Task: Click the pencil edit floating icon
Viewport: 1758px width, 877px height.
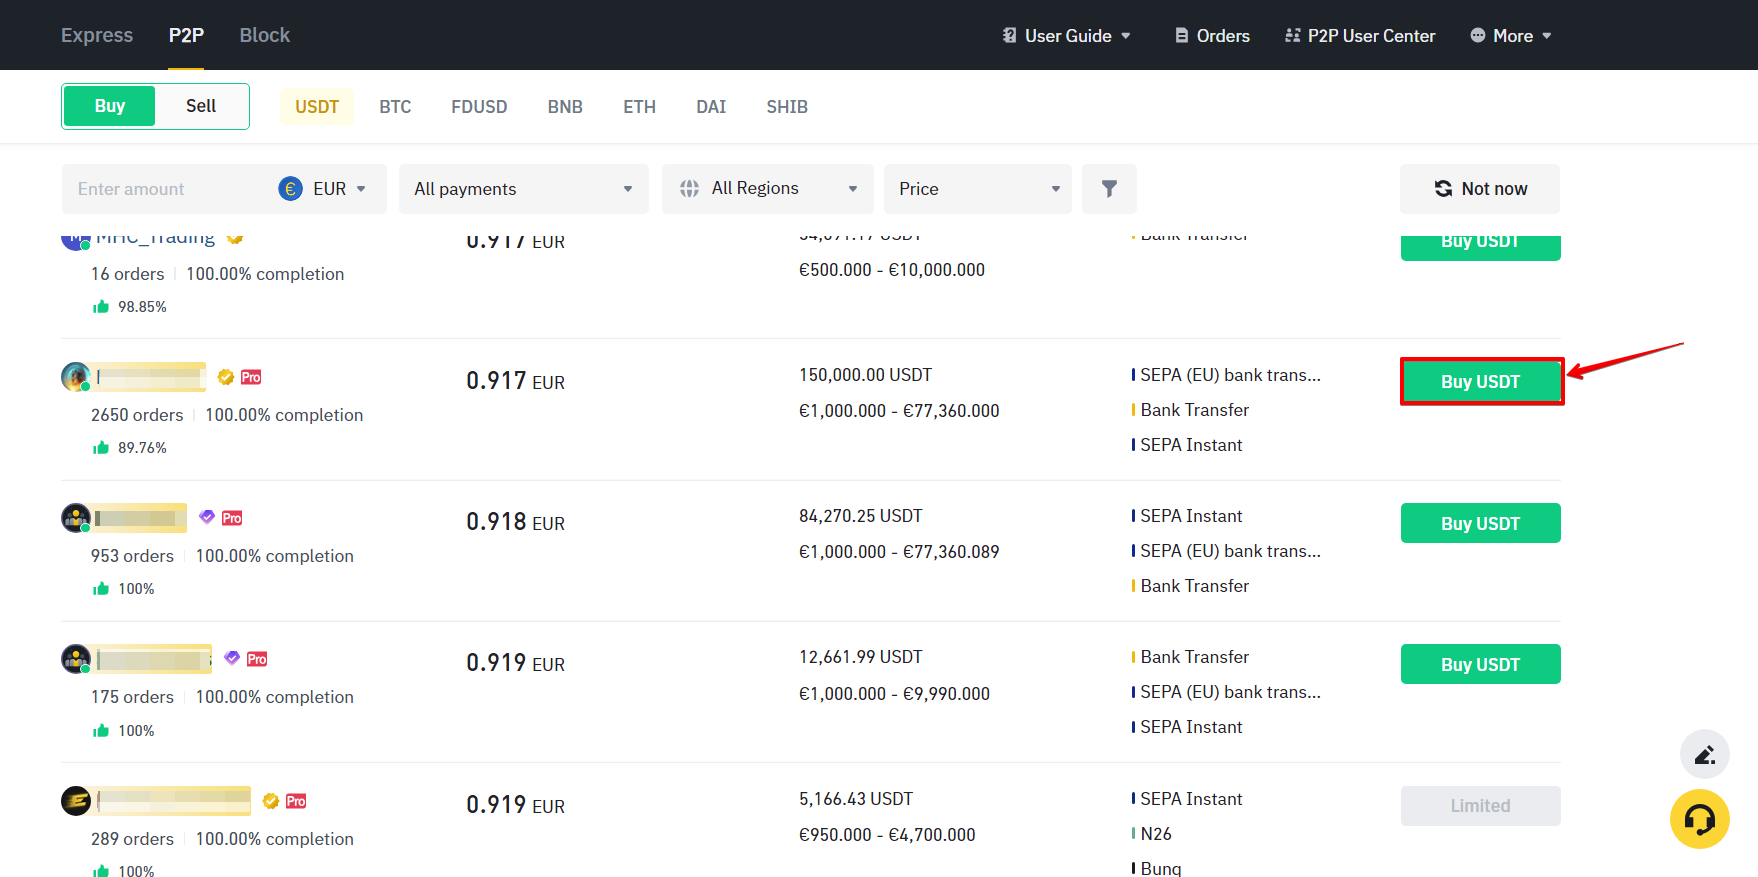Action: pyautogui.click(x=1704, y=755)
